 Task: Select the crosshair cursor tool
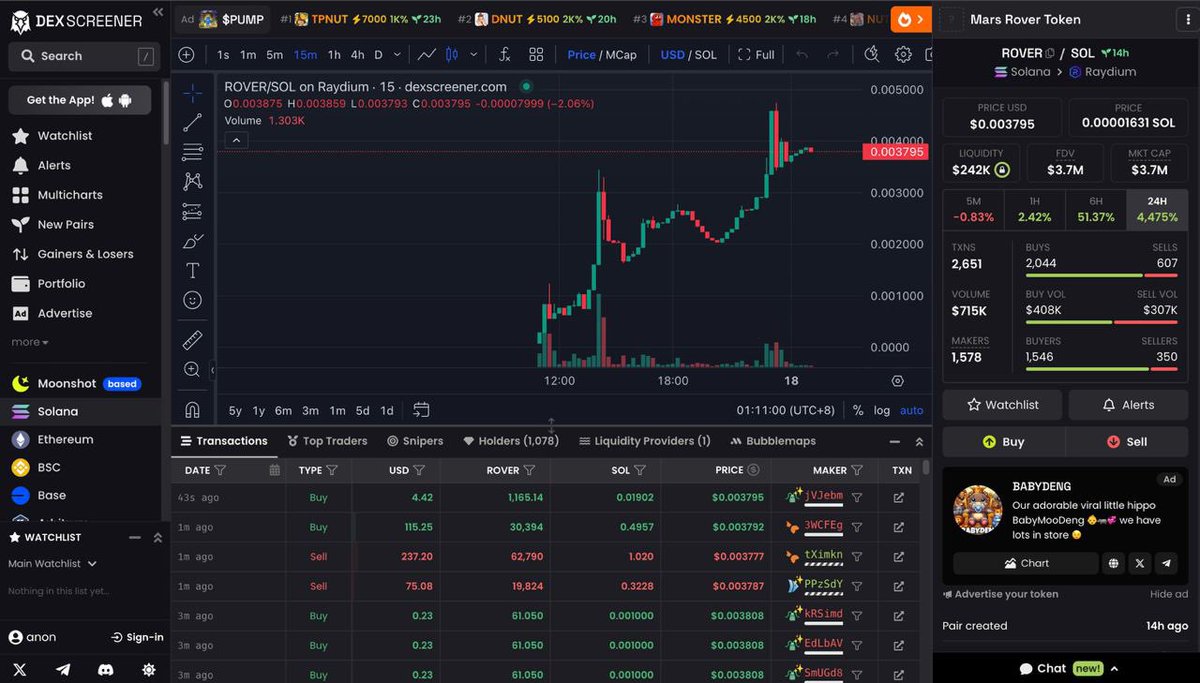pos(193,93)
